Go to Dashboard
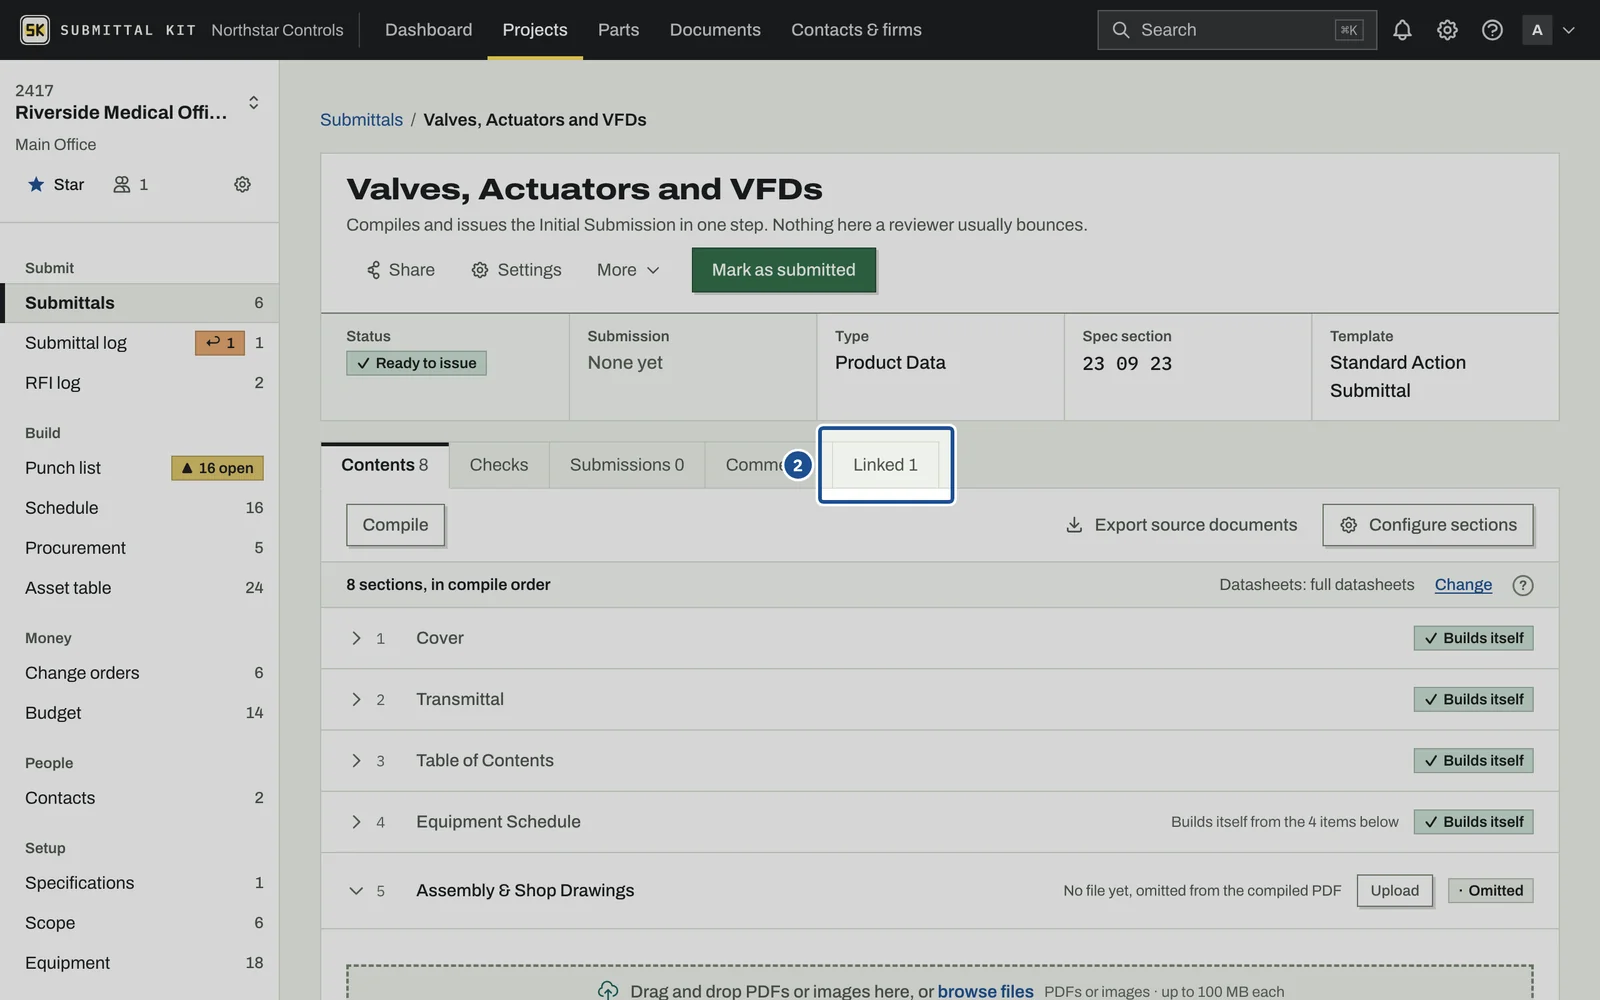The image size is (1600, 1000). [x=429, y=30]
